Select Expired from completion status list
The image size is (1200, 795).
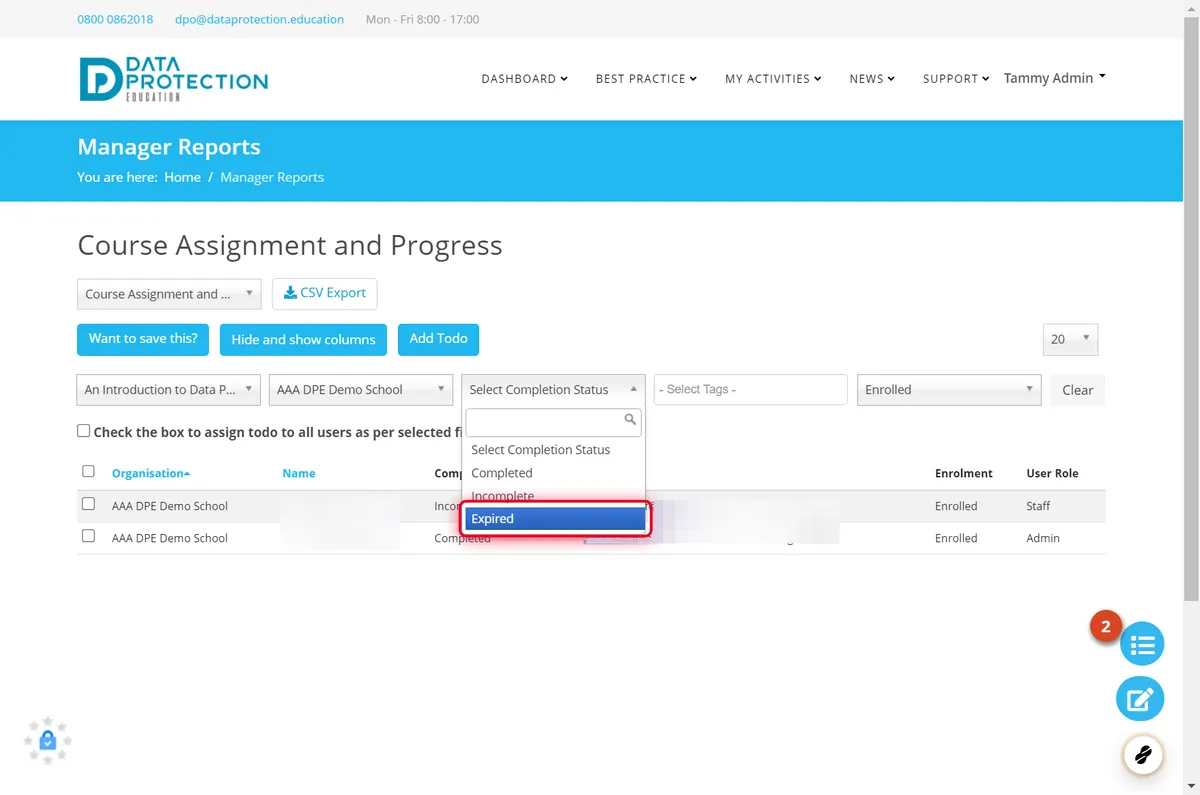(x=555, y=519)
